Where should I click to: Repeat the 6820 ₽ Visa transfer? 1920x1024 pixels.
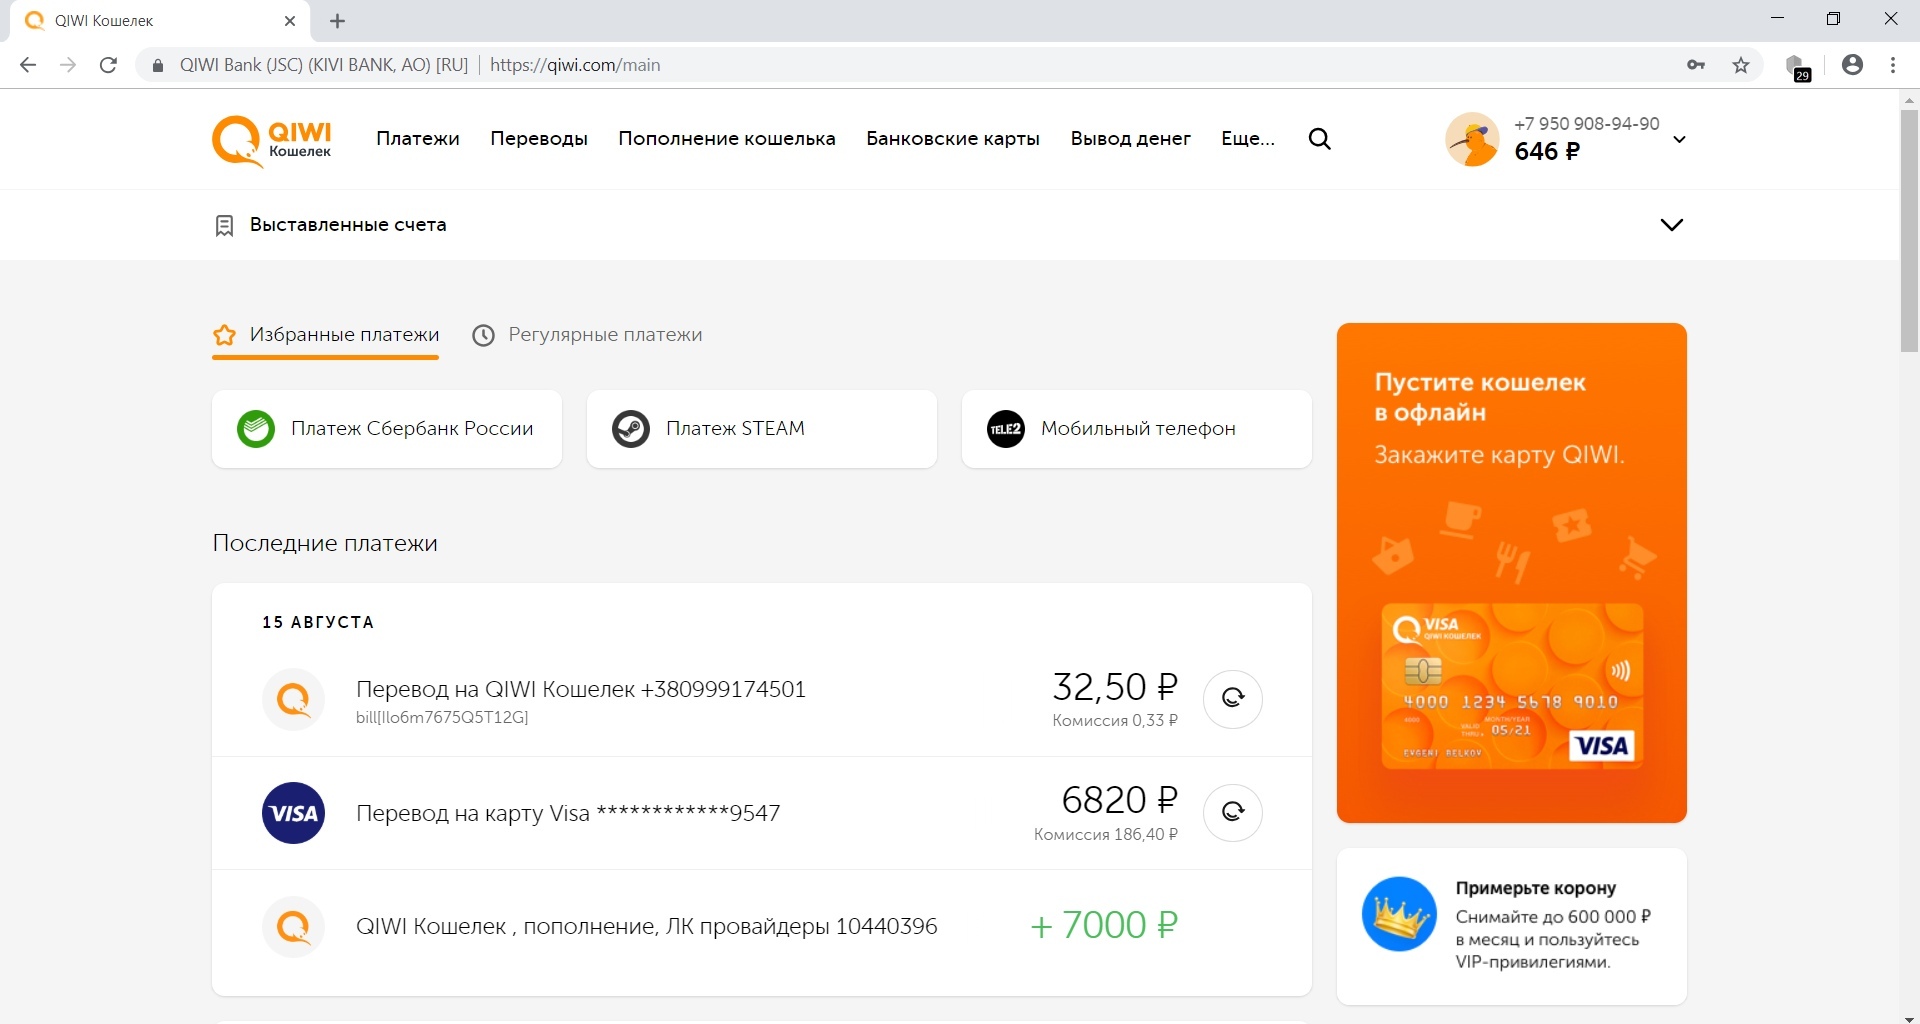click(x=1232, y=812)
